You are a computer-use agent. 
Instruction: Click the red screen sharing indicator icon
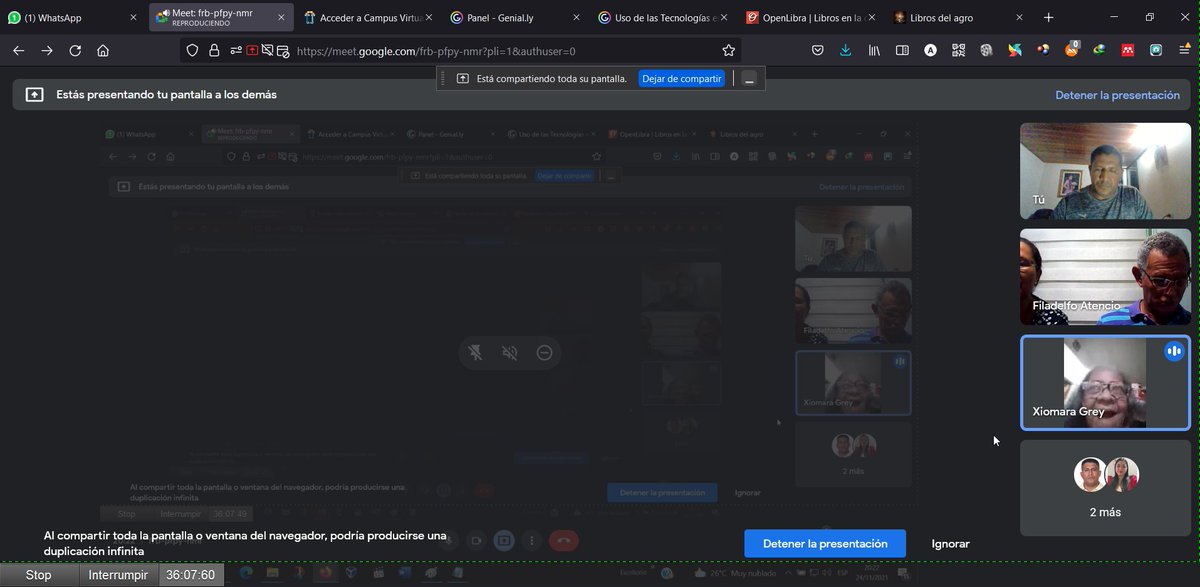point(251,51)
